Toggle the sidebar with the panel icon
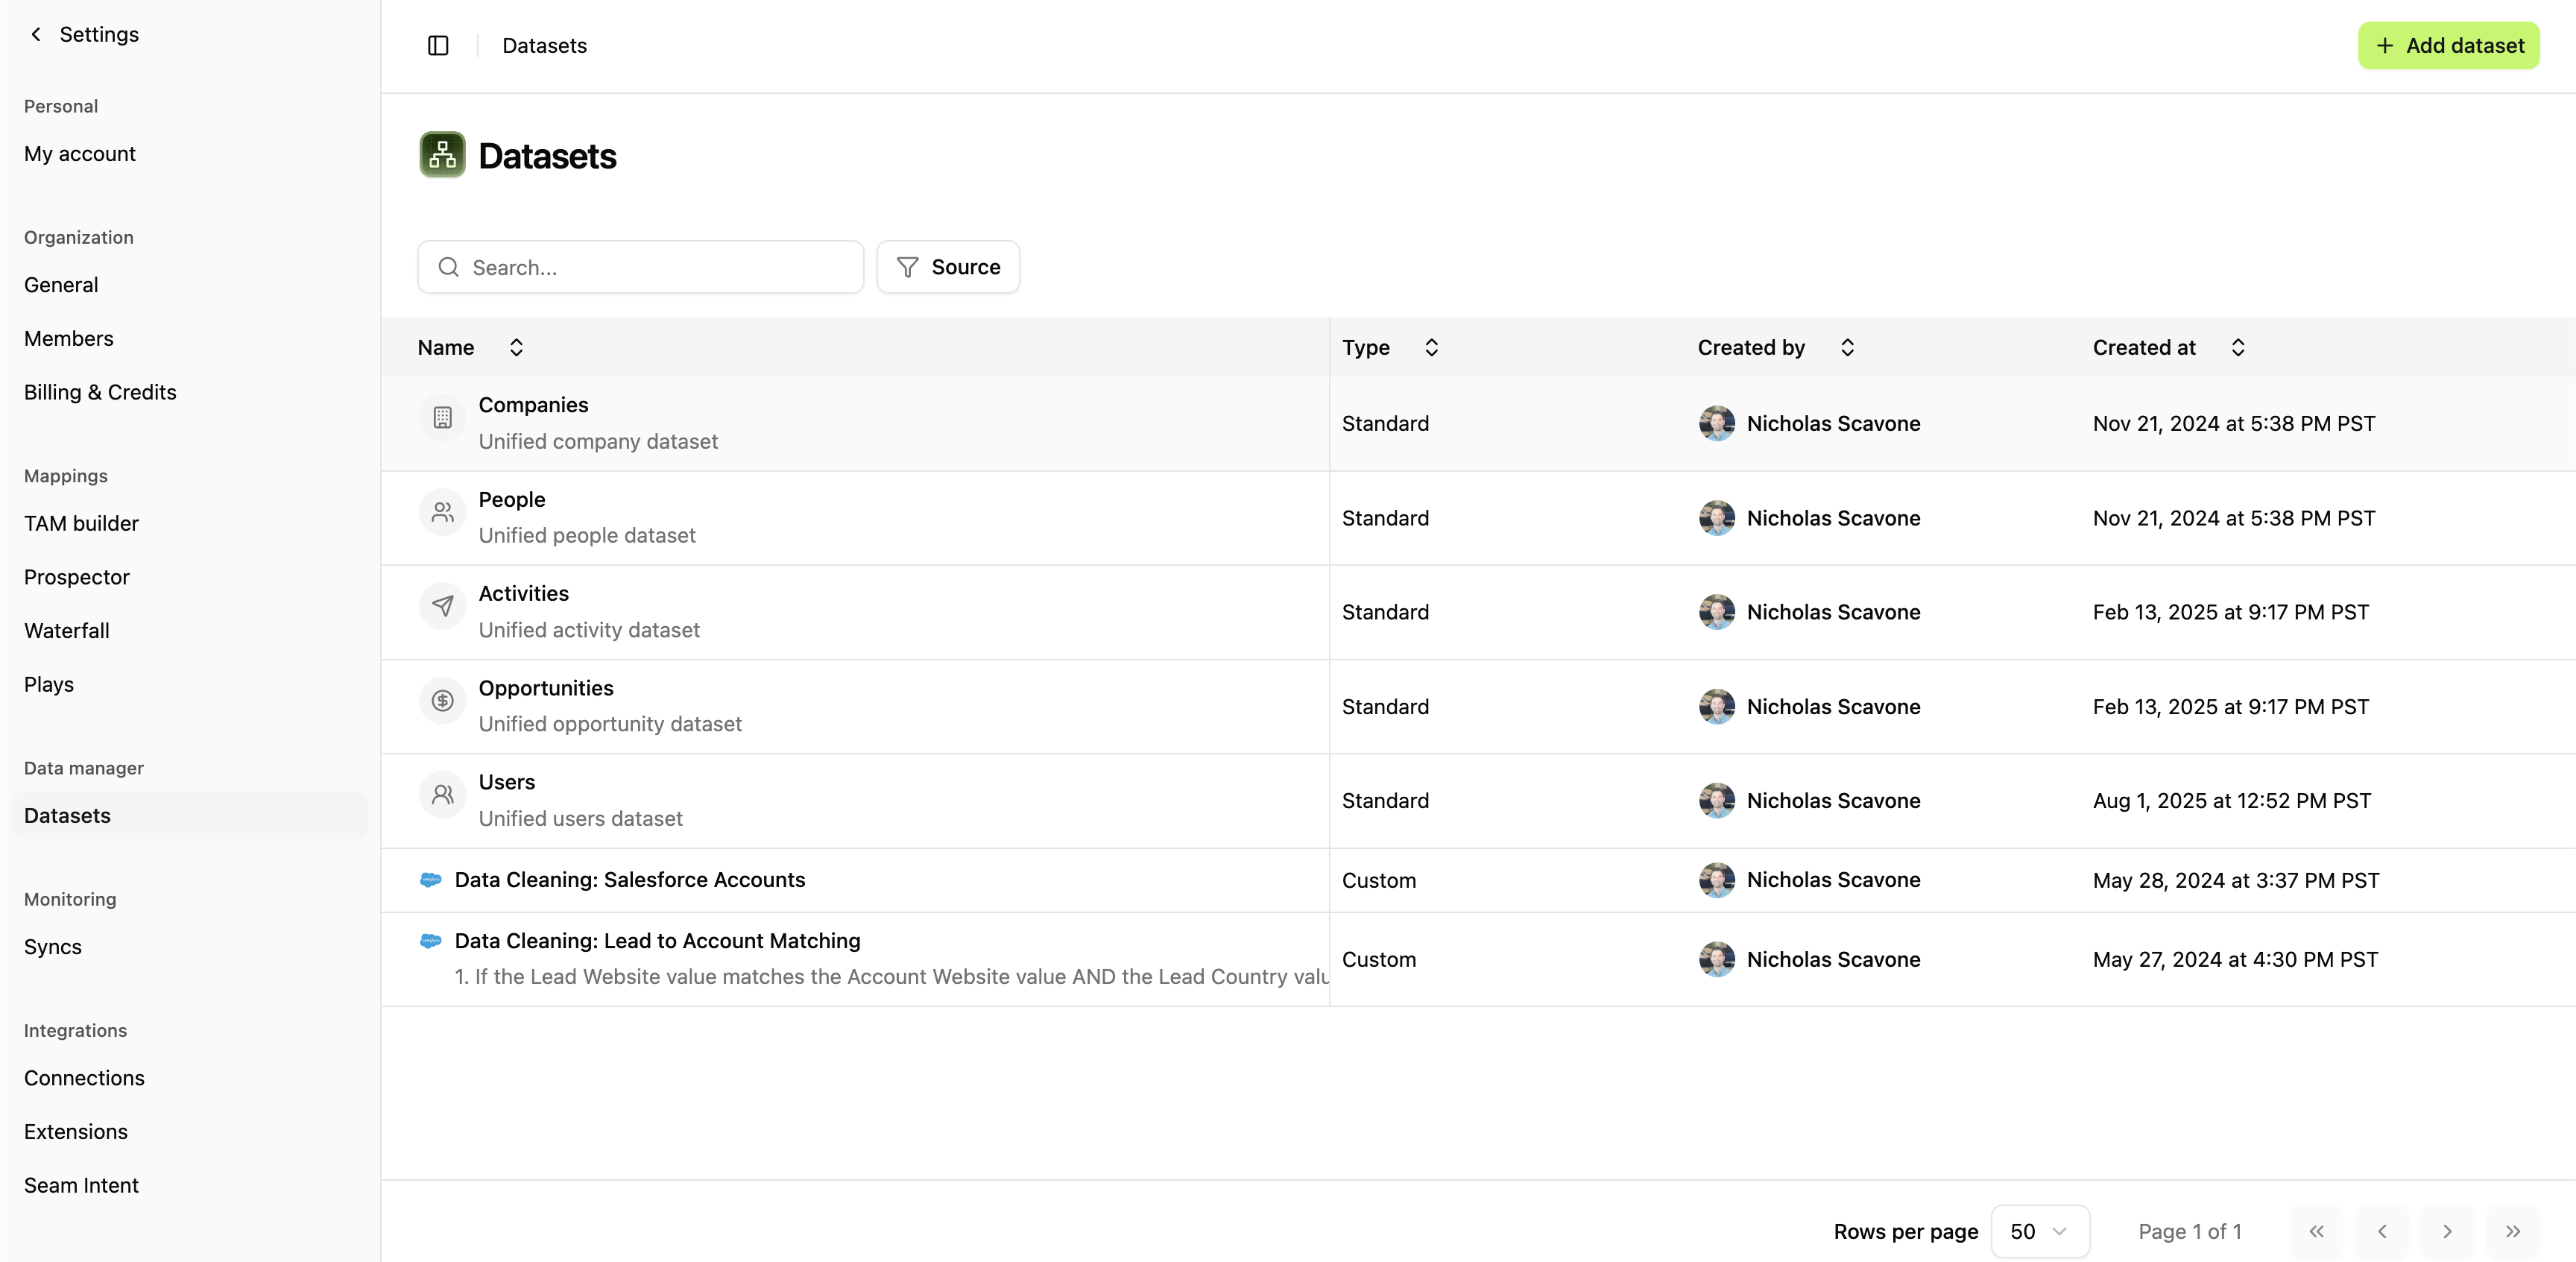Viewport: 2576px width, 1262px height. pos(438,45)
